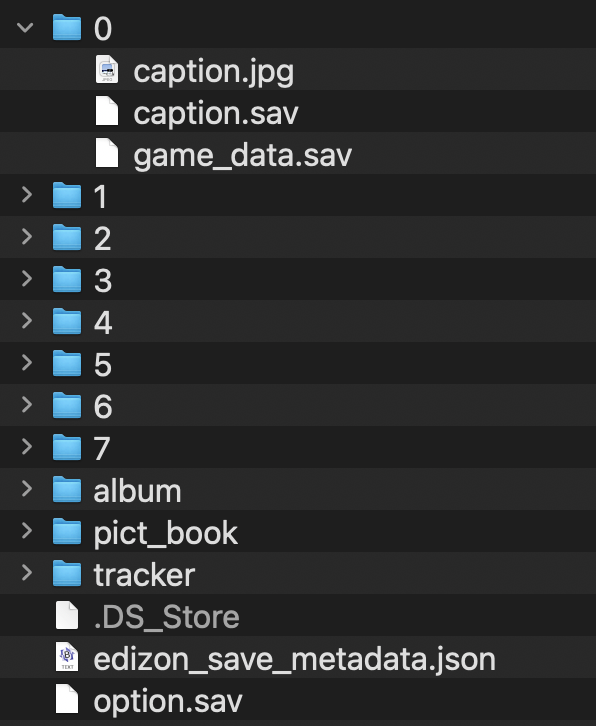Expand the album folder chevron
Image resolution: width=596 pixels, height=726 pixels.
pos(27,488)
